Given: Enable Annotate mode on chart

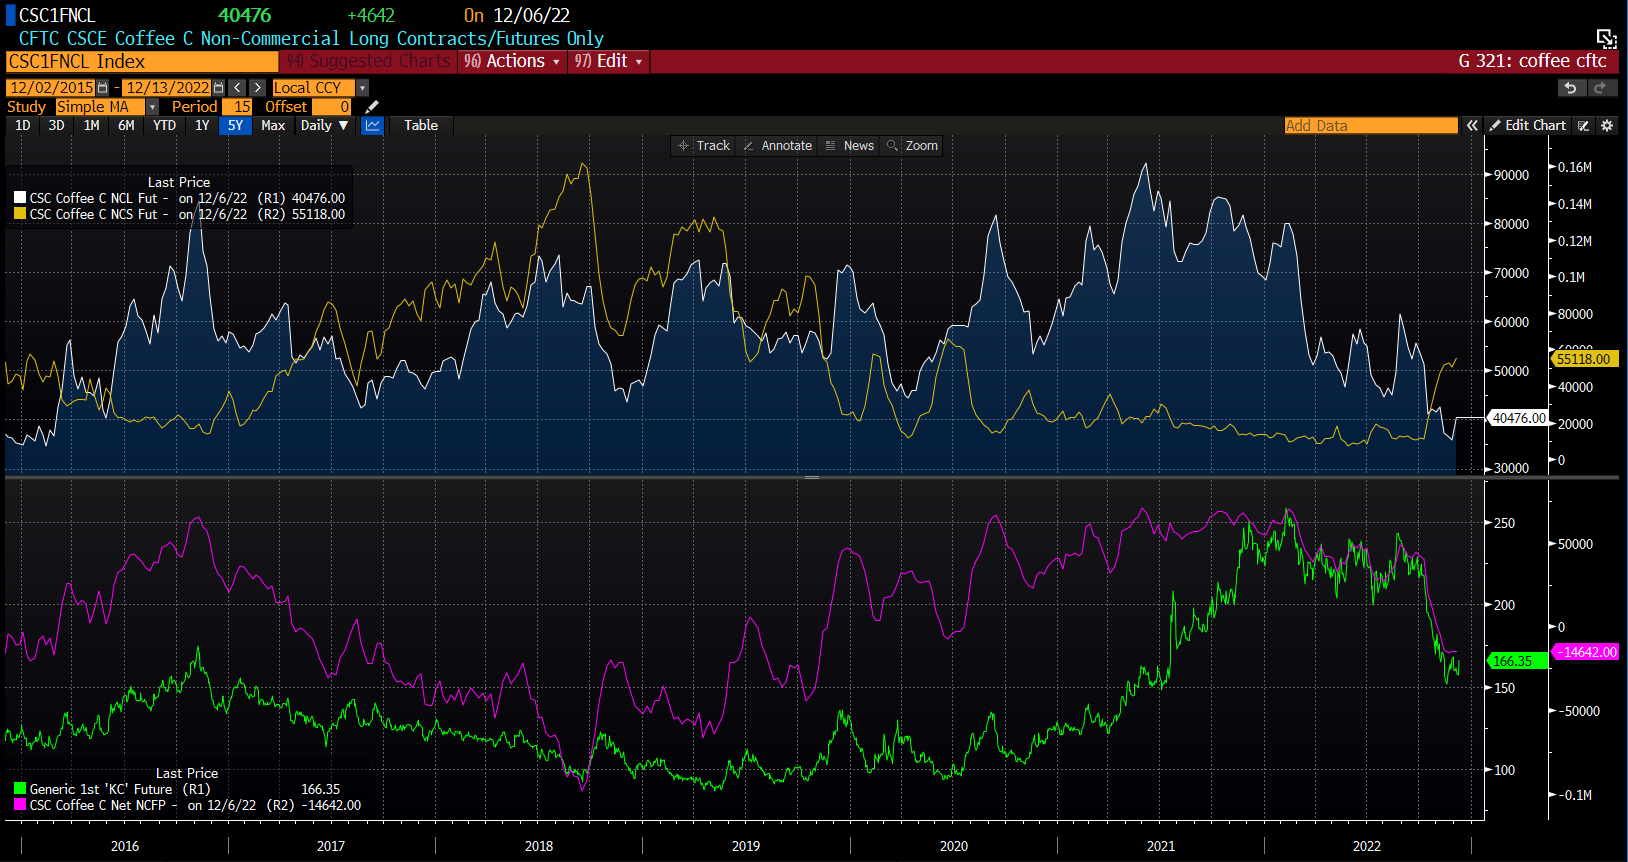Looking at the screenshot, I should click(x=777, y=146).
